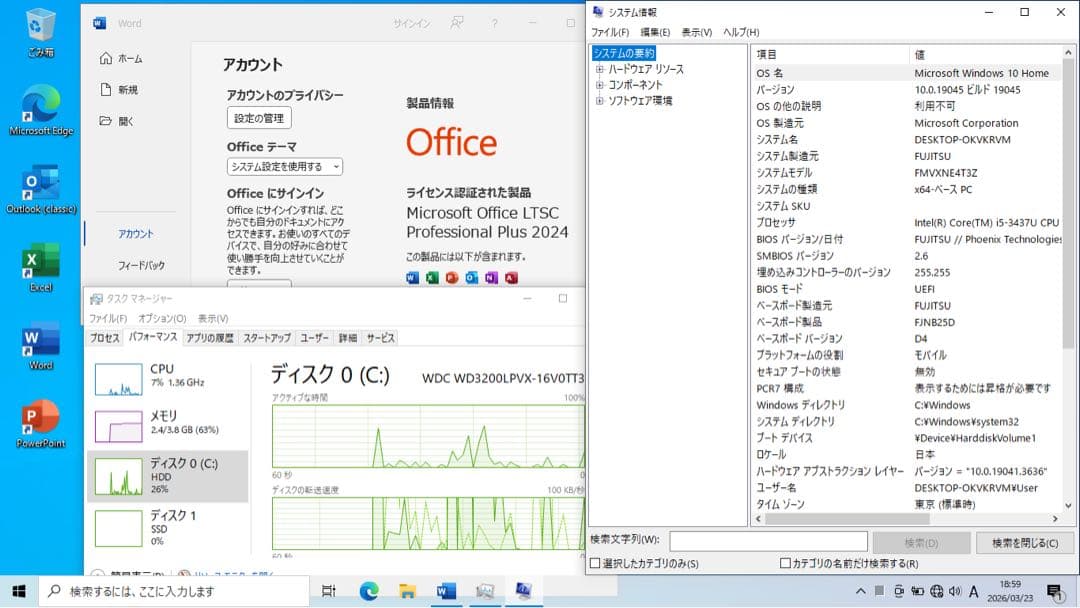Toggle 選択したカテゴリのみ checkbox
Screen dimensions: 1080x608
pyautogui.click(x=595, y=563)
